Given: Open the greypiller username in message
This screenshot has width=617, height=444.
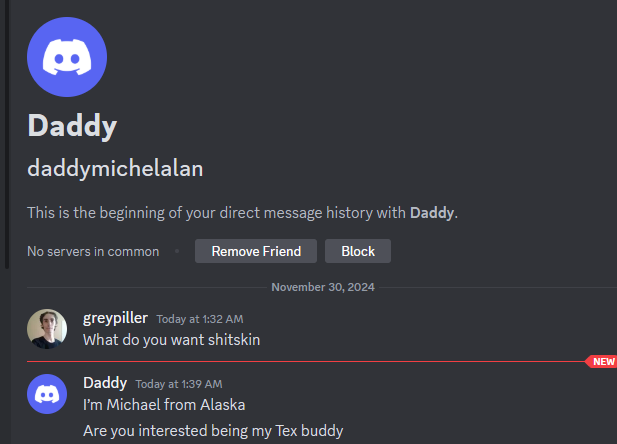Looking at the screenshot, I should point(115,318).
